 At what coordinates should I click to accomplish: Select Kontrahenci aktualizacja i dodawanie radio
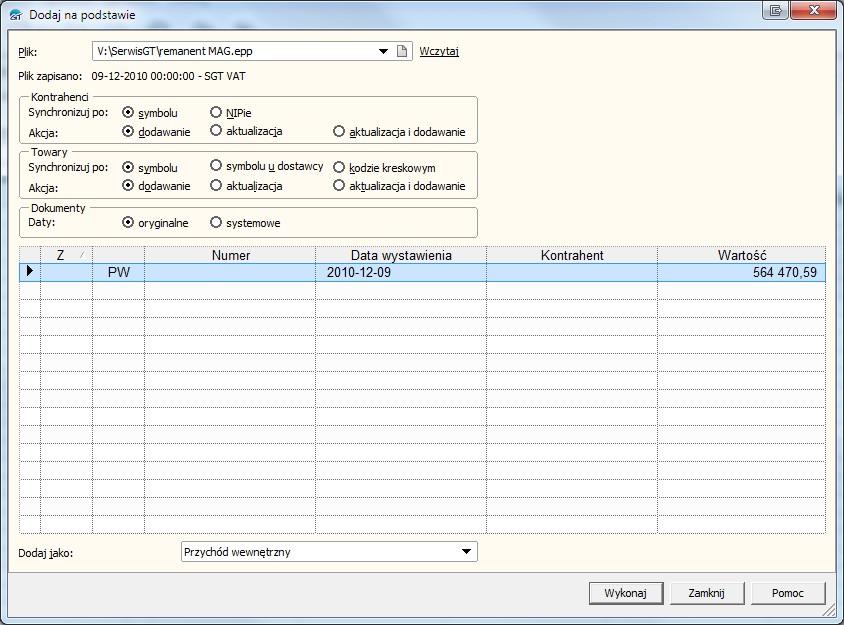[x=339, y=131]
